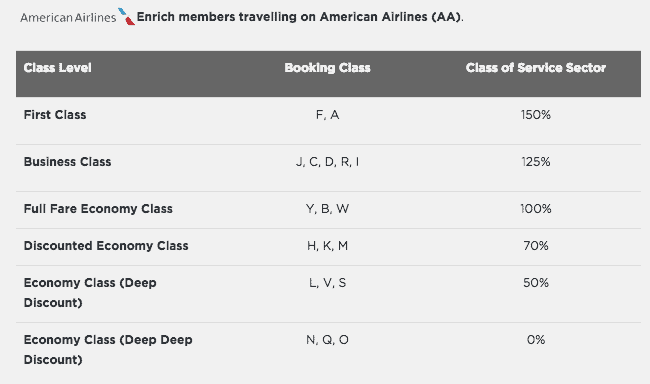
Task: Click the Enrich members travelling heading text
Action: tap(300, 17)
